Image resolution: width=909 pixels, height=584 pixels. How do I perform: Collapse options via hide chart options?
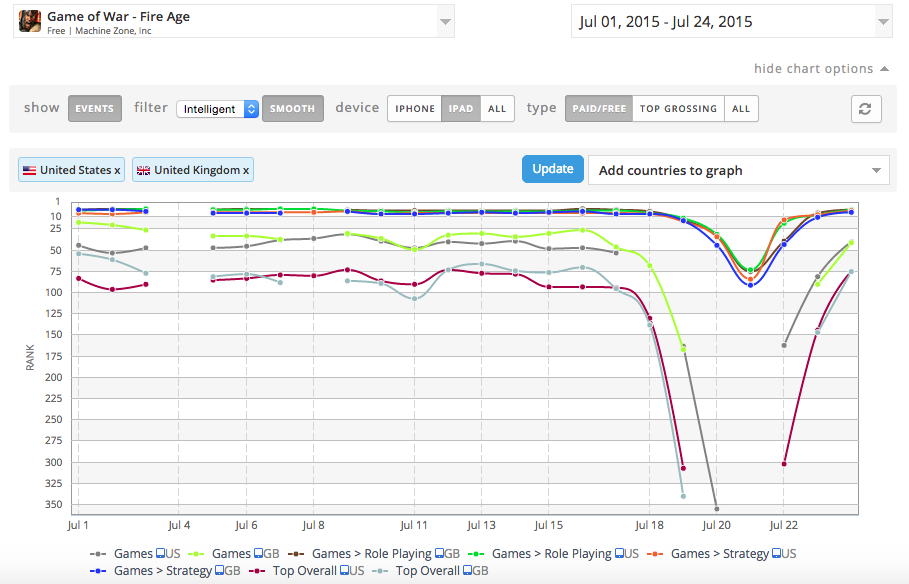(820, 69)
